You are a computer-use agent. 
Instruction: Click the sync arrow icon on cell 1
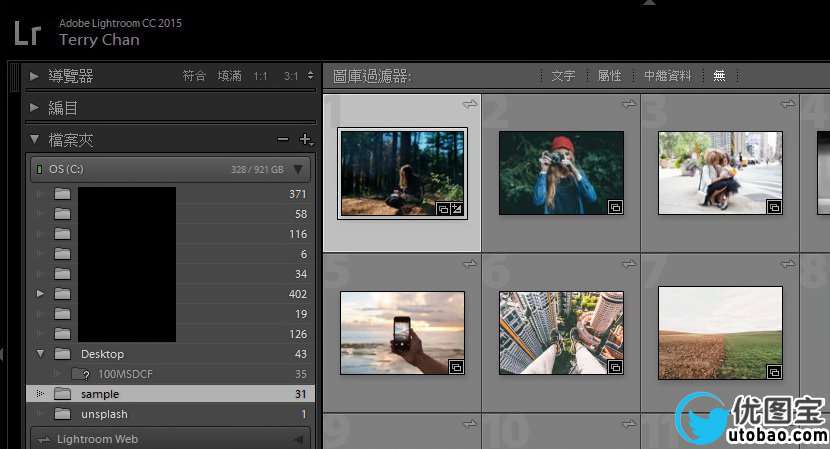(470, 104)
